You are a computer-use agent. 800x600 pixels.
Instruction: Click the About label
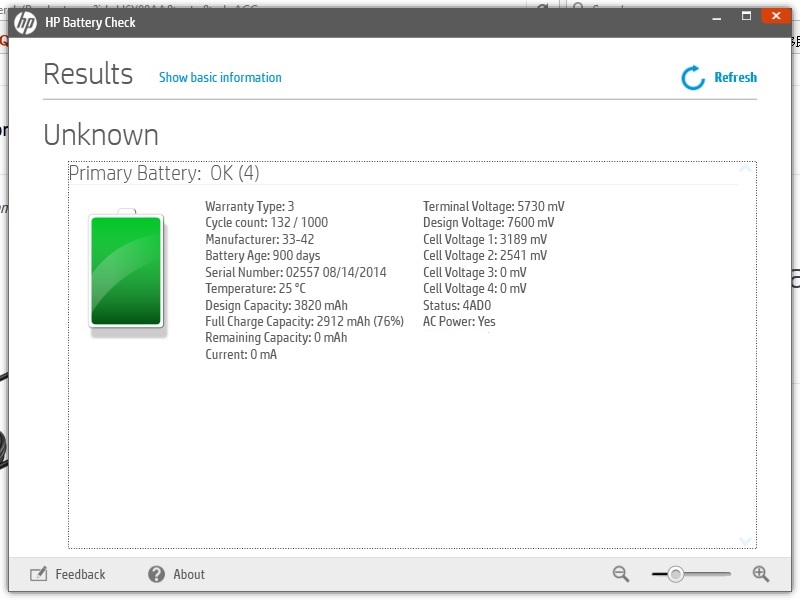pos(190,574)
